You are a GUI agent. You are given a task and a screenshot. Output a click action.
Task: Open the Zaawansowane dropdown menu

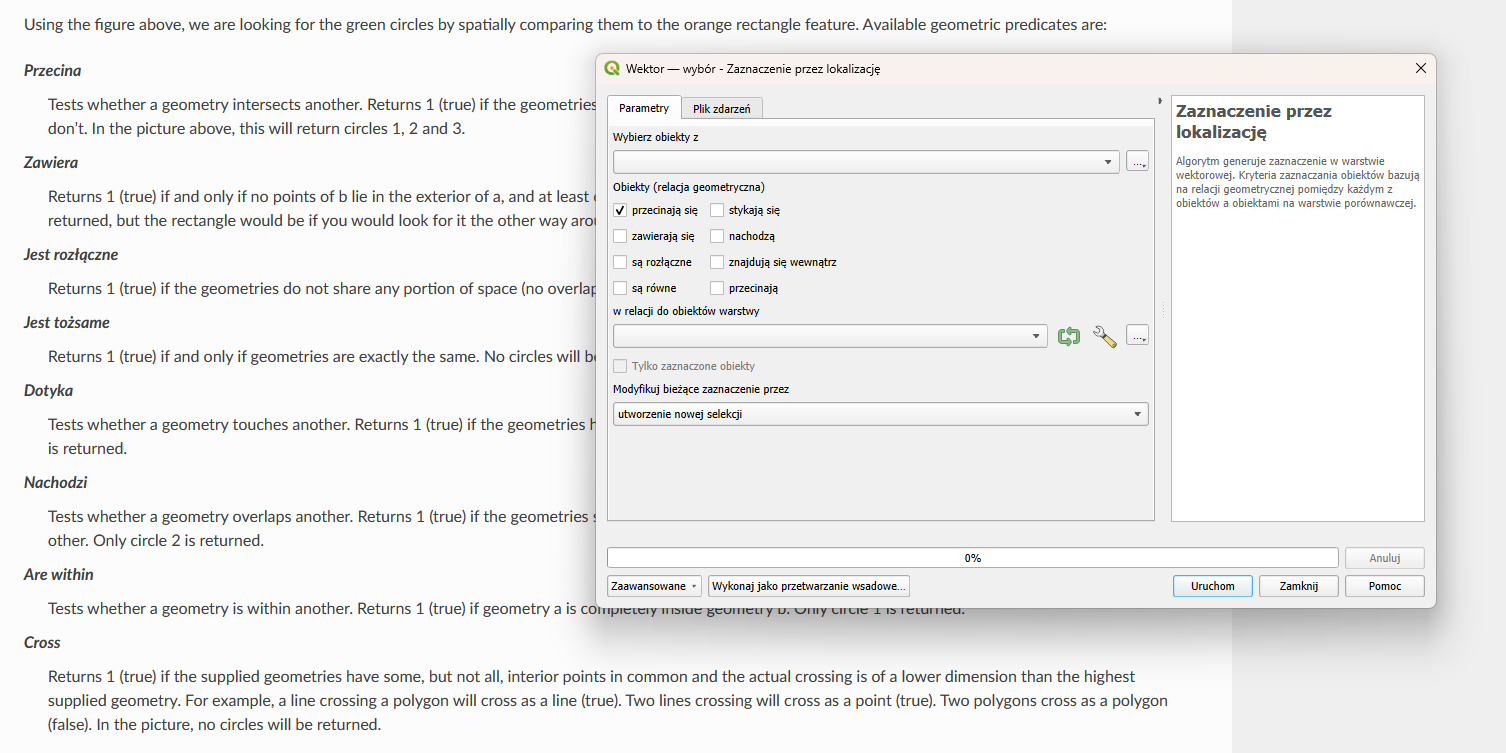click(x=654, y=586)
